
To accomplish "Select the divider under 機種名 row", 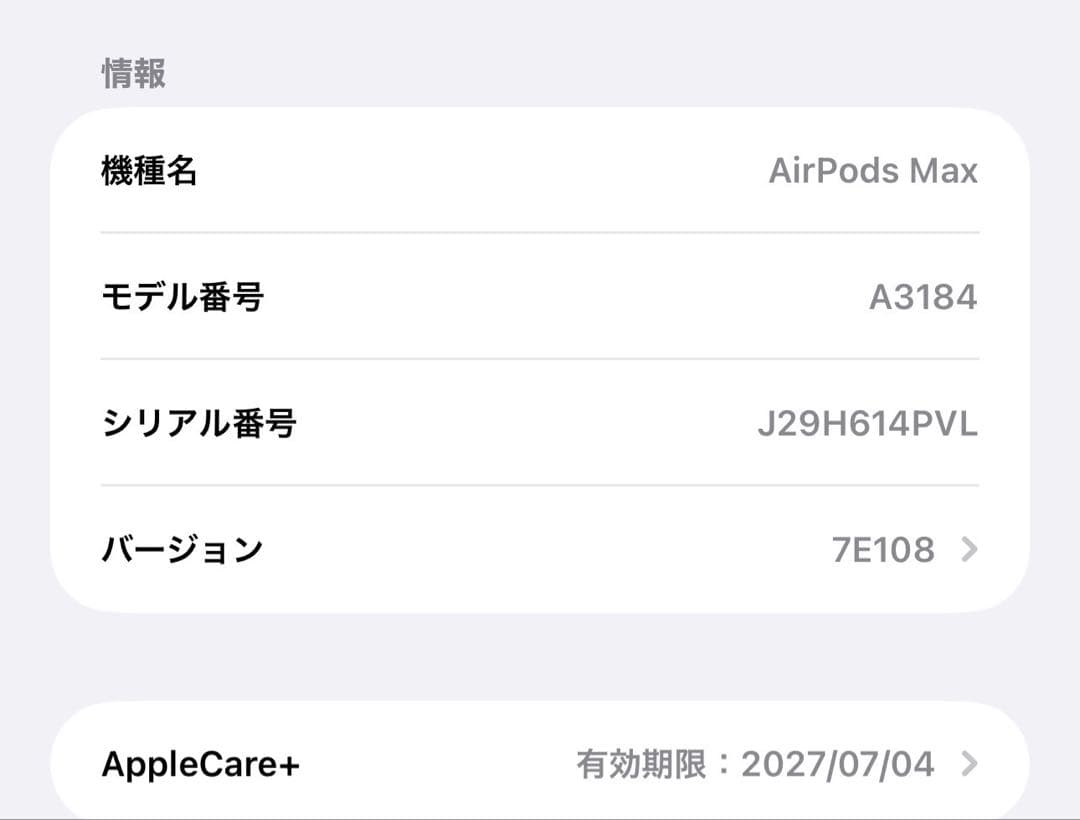I will [540, 234].
